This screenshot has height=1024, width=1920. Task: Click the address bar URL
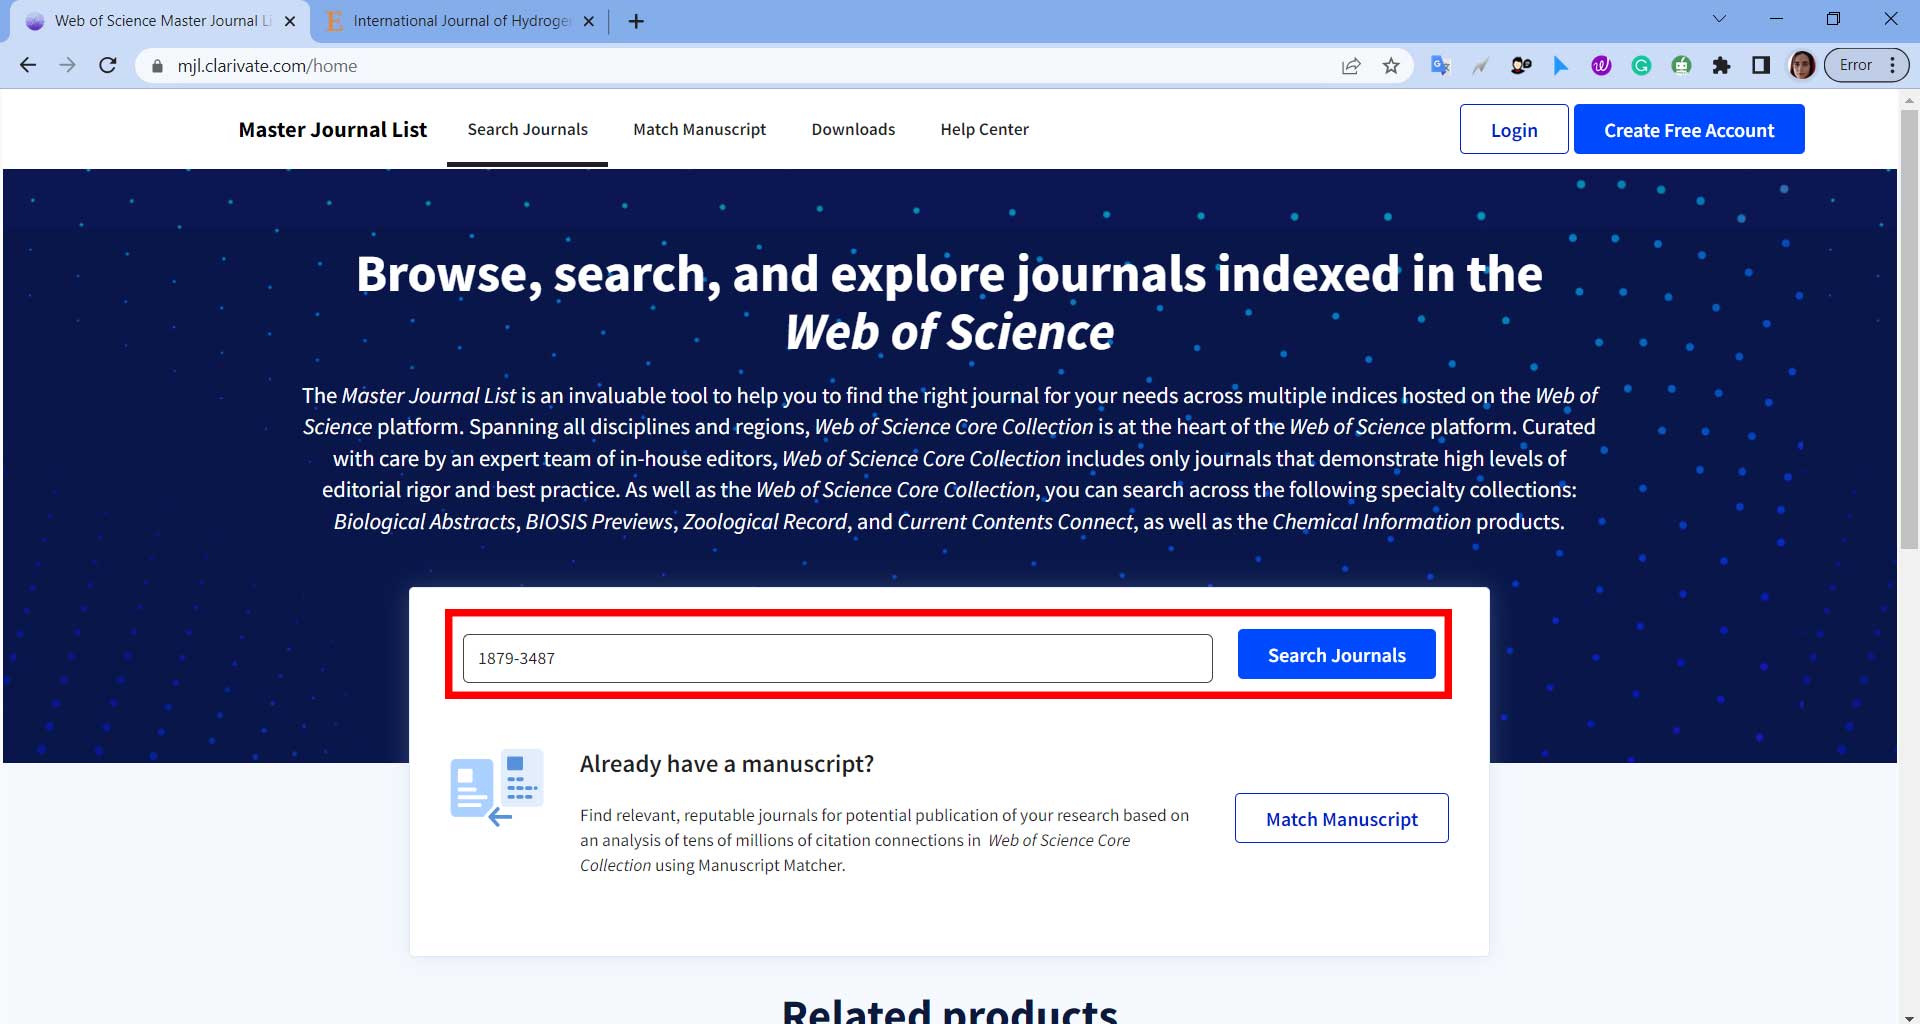tap(267, 66)
